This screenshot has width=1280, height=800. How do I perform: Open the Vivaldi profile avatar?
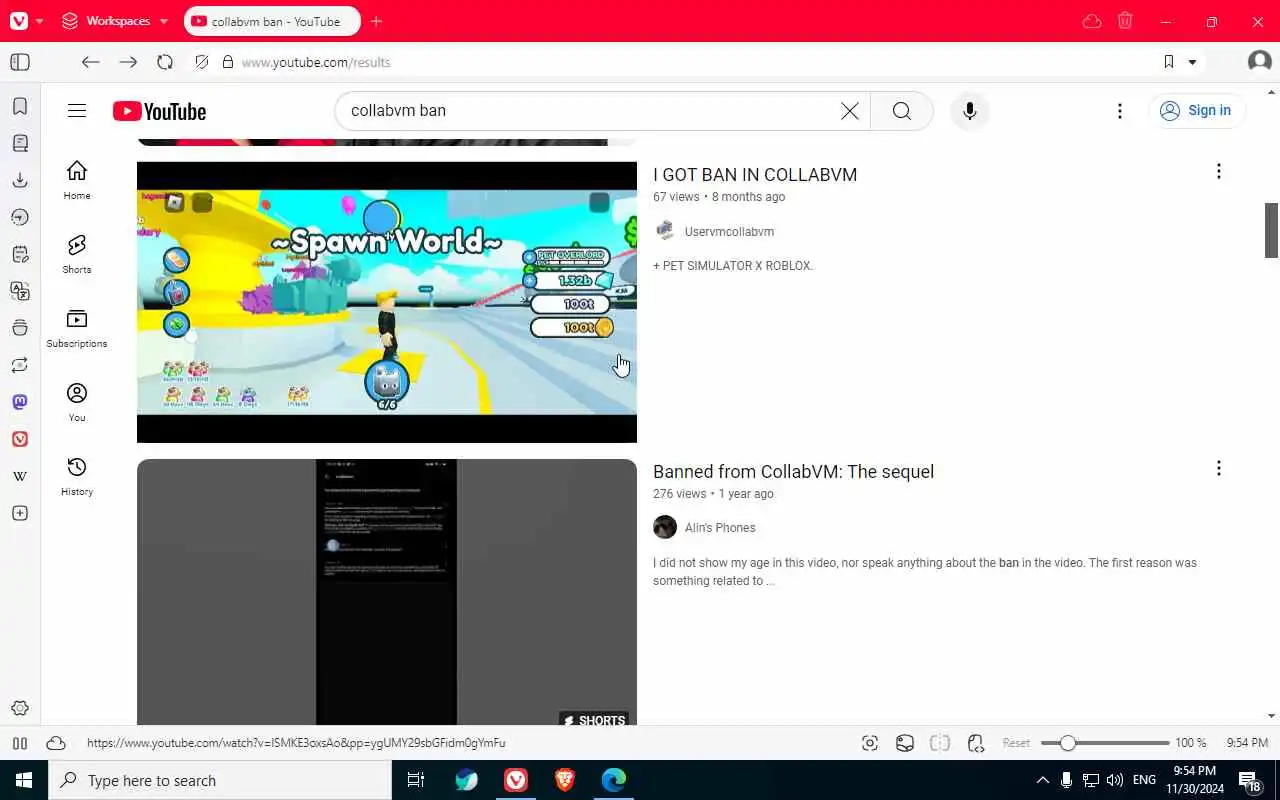click(x=1259, y=62)
